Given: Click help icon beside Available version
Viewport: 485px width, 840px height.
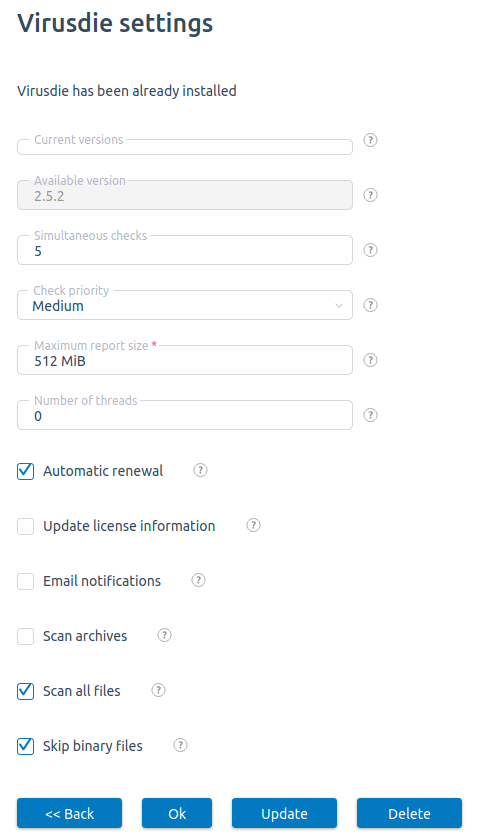Looking at the screenshot, I should click(370, 195).
